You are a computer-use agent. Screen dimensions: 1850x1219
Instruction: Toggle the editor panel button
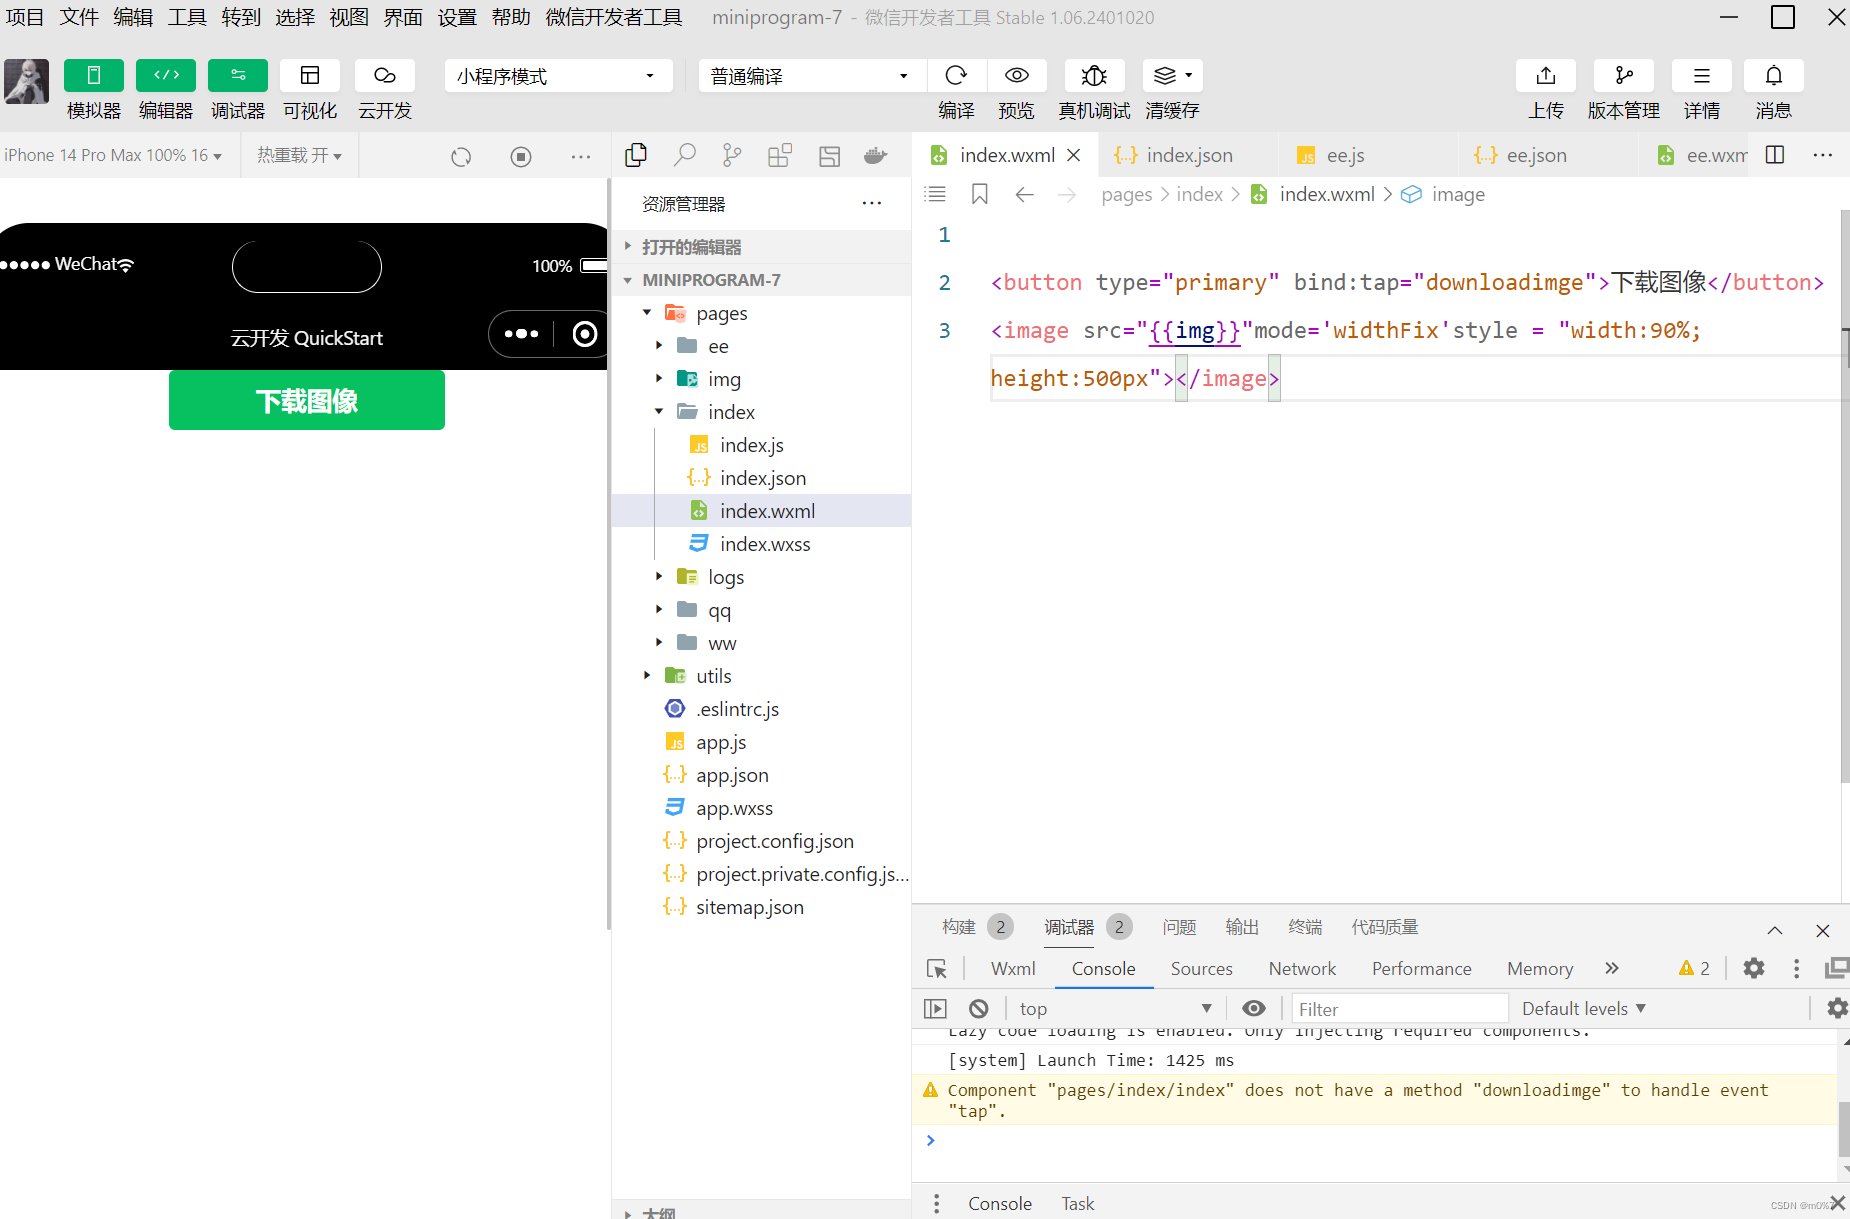pyautogui.click(x=166, y=76)
